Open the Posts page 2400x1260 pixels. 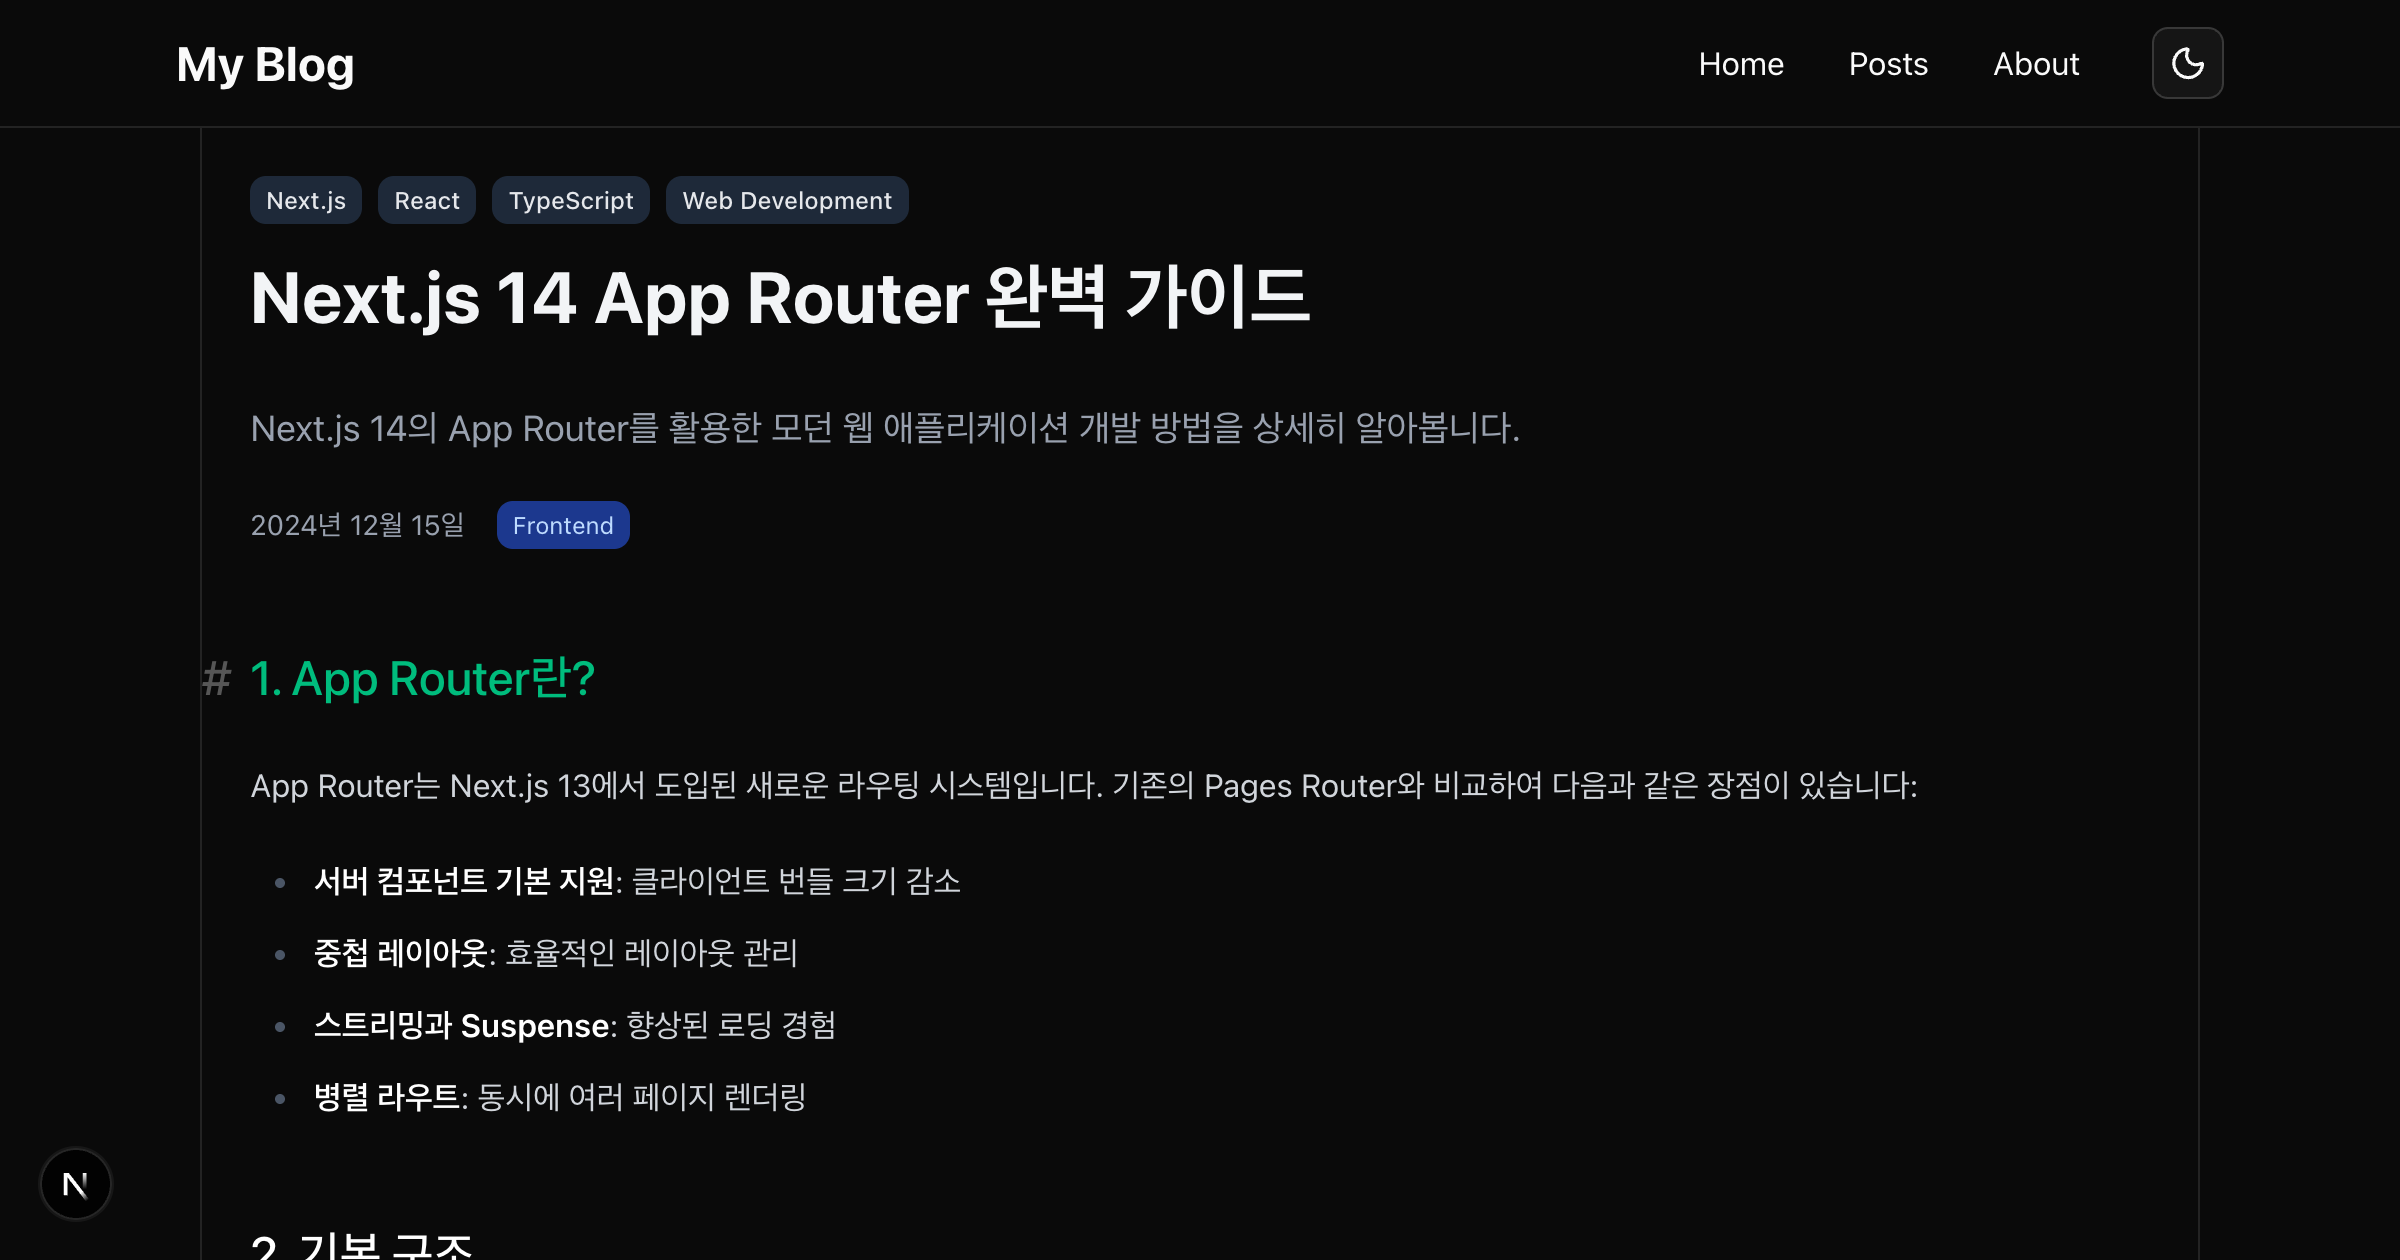(x=1888, y=64)
